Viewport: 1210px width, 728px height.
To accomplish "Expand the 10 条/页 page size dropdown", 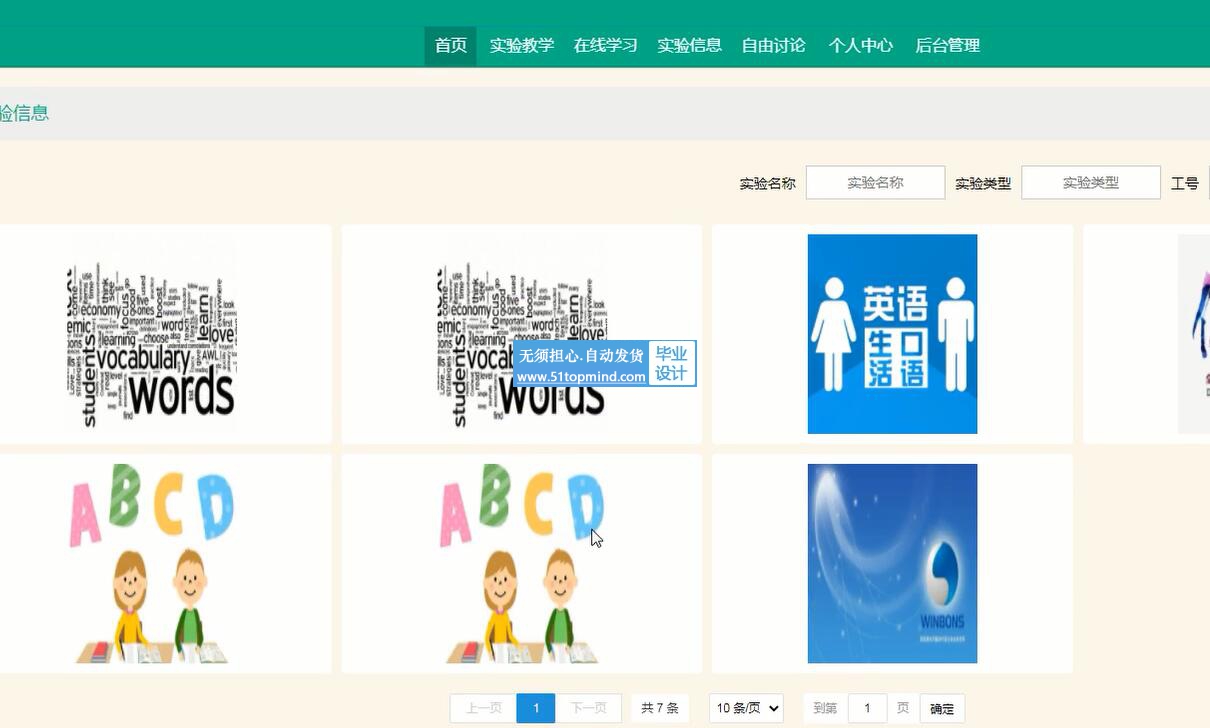I will click(745, 708).
